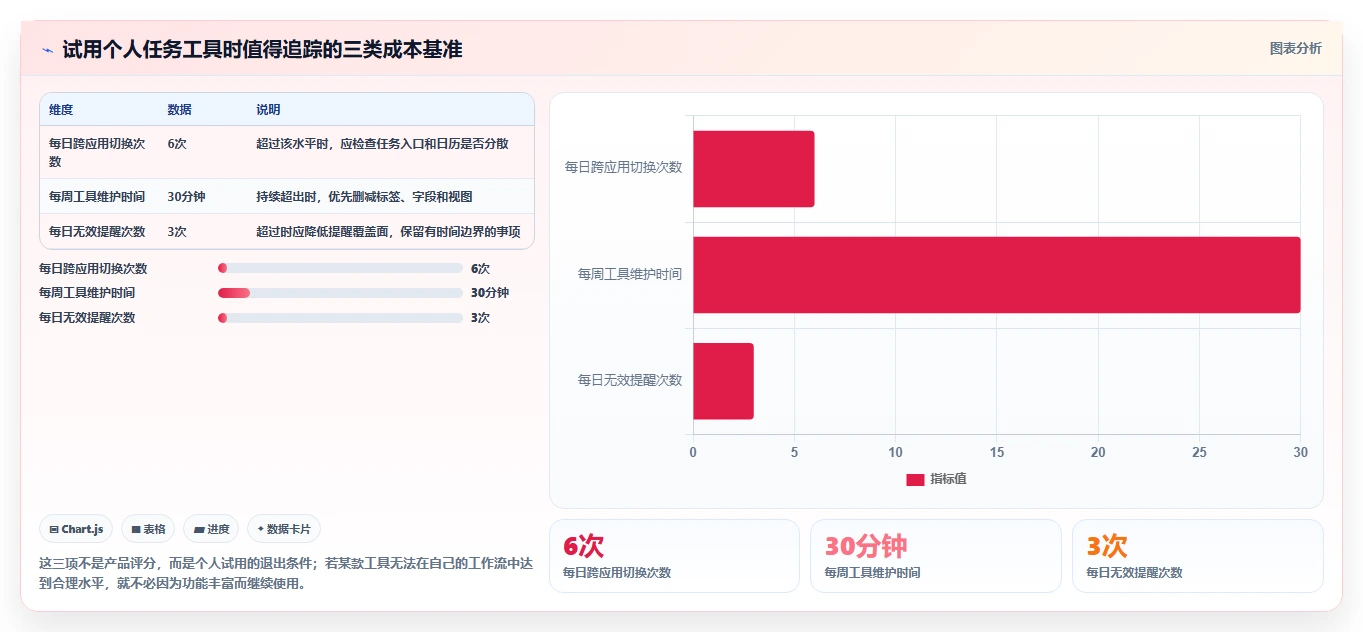Select the 数据卡片 tag chip

(x=284, y=529)
